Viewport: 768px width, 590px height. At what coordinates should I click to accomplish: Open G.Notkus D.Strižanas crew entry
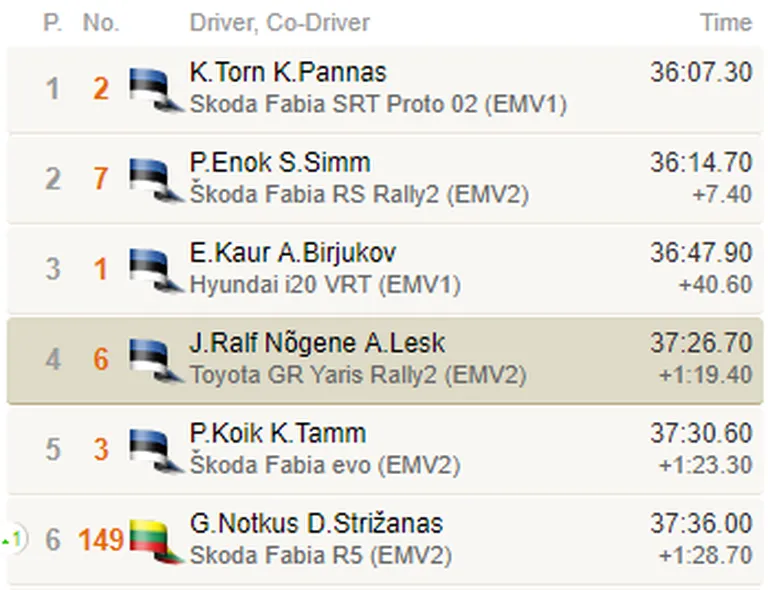tap(316, 523)
